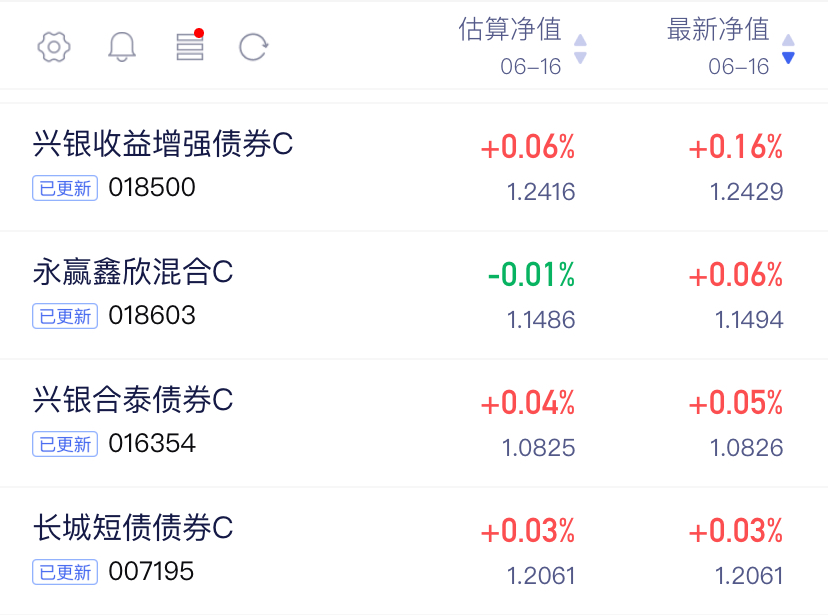Screen dimensions: 828x615
Task: Sort by 最新净值 using its arrow toggle
Action: coord(788,49)
